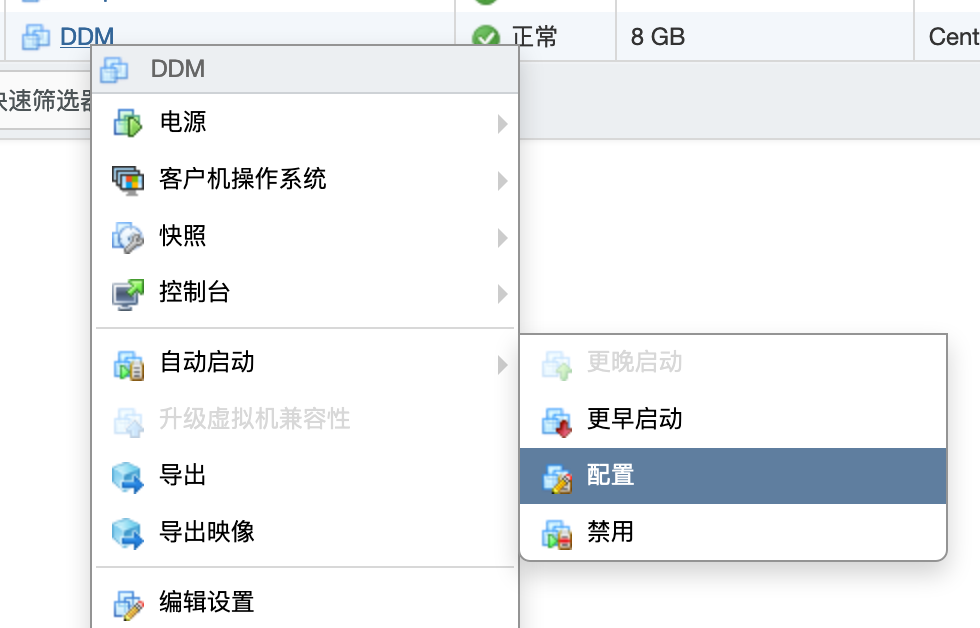Click the green 正常 status checkmark
The width and height of the screenshot is (980, 628).
tap(486, 36)
